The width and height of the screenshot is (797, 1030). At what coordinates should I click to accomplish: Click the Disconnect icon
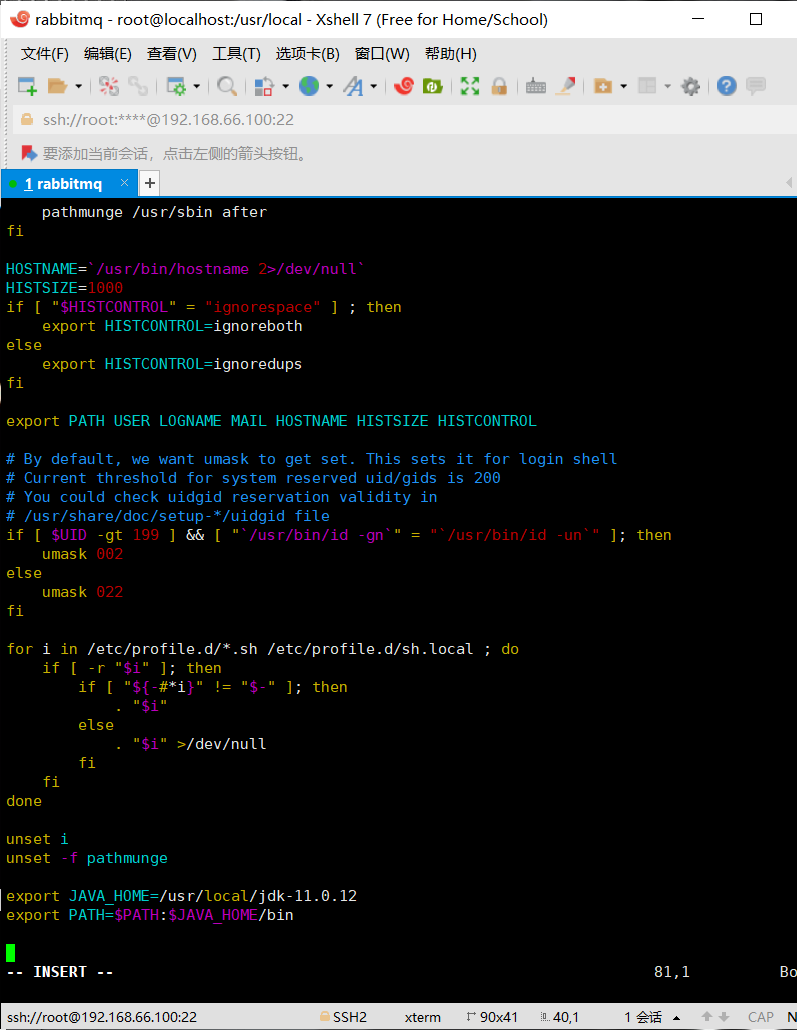pos(108,86)
